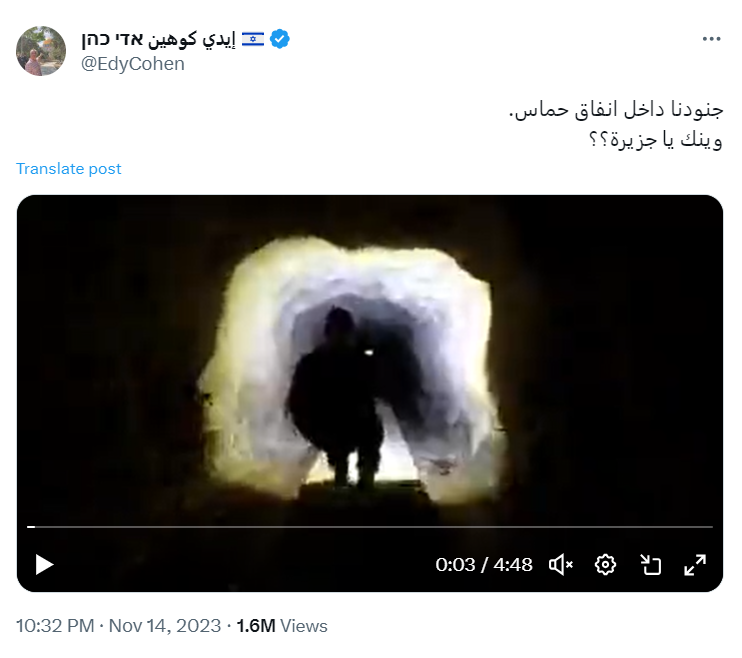
Task: Click the 10:32 PM Nov 14 timestamp
Action: [118, 626]
